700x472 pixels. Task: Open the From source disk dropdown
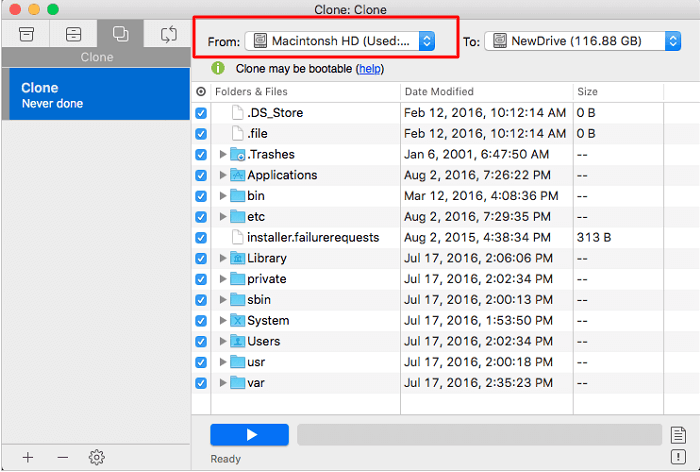(x=340, y=41)
